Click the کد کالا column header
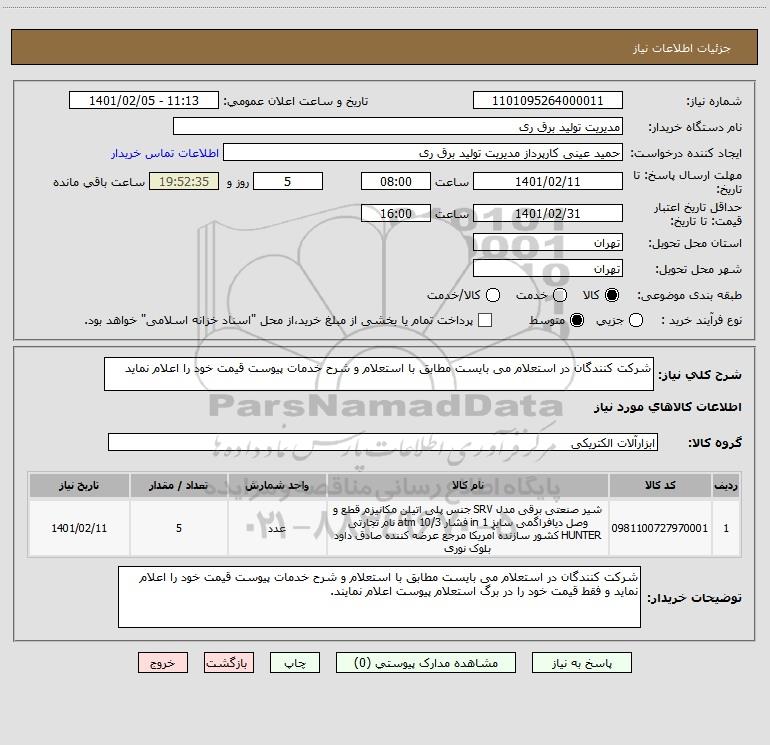770x745 pixels. pos(660,486)
